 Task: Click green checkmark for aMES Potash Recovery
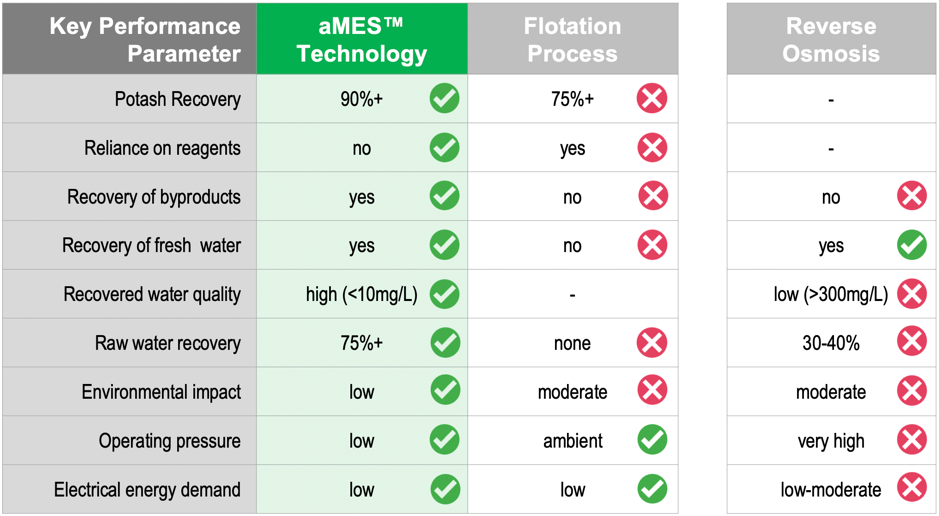pos(444,99)
